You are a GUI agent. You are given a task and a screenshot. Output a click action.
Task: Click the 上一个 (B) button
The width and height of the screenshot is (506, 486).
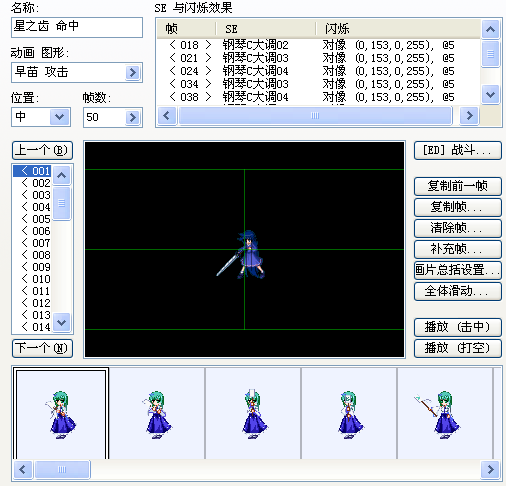42,150
